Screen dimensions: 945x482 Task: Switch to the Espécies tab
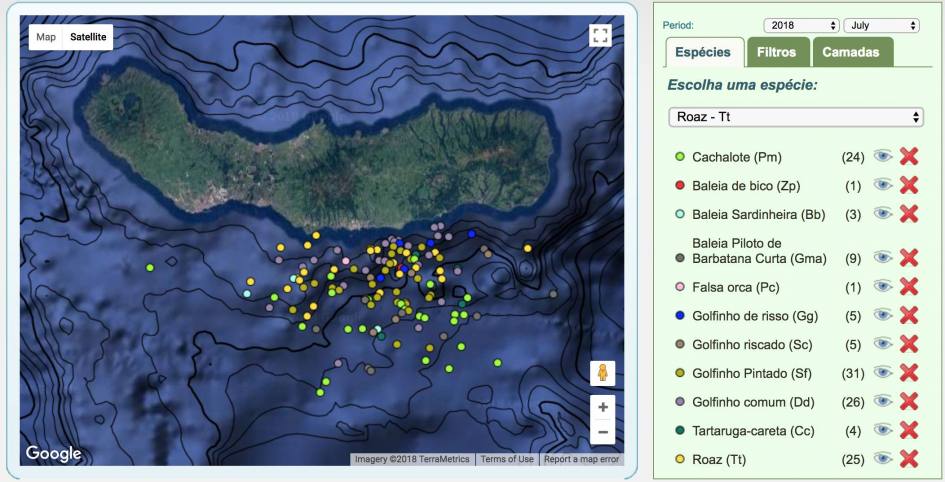(x=703, y=52)
